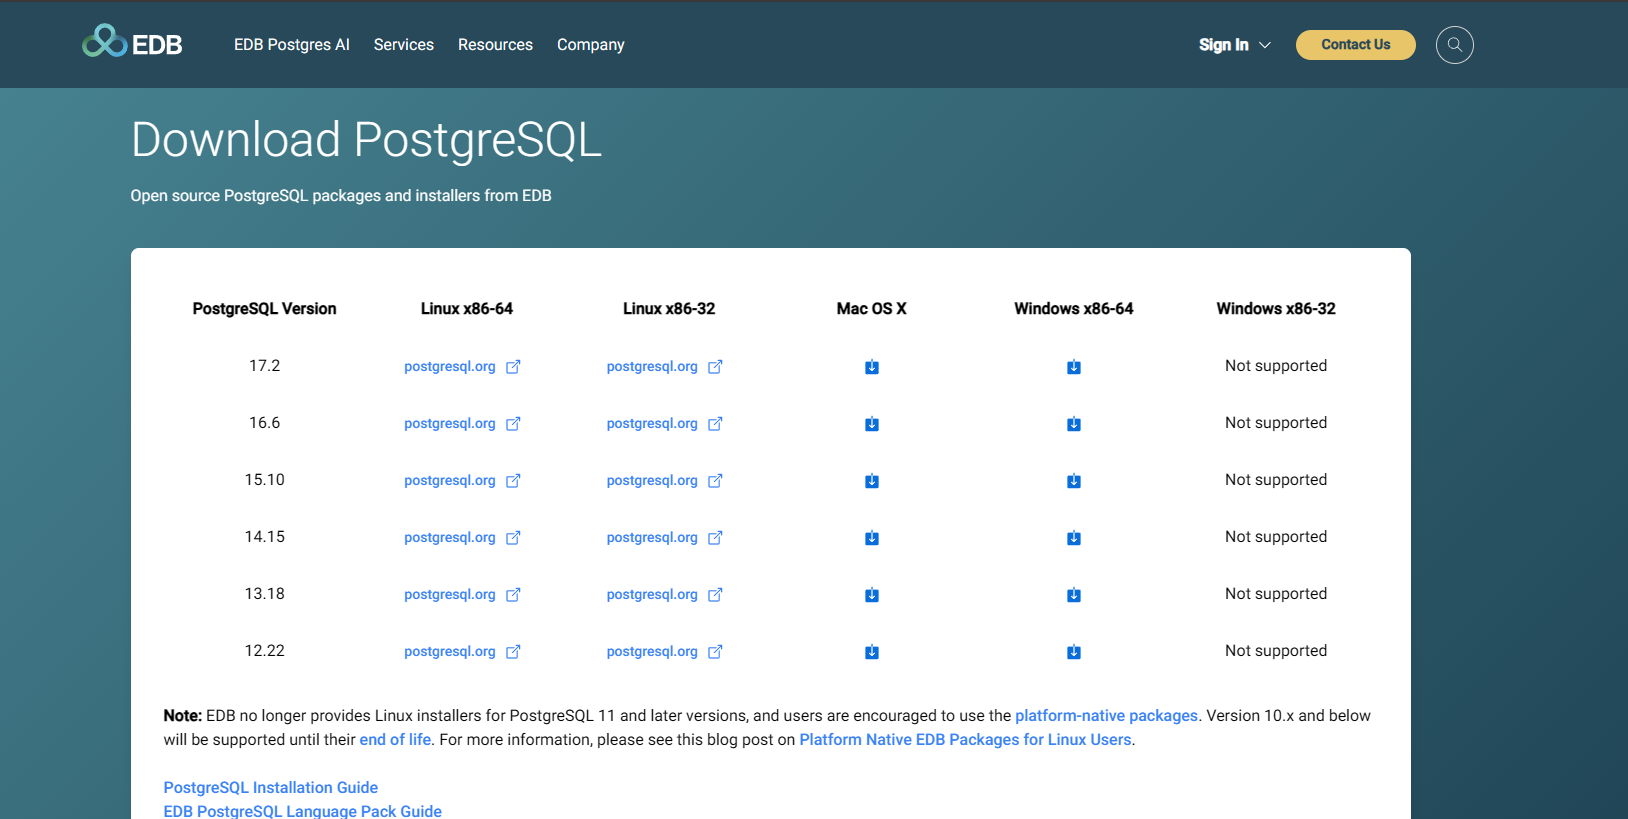Click the Windows x86-32 column header
Screen dimensions: 1628x819
pos(1276,309)
